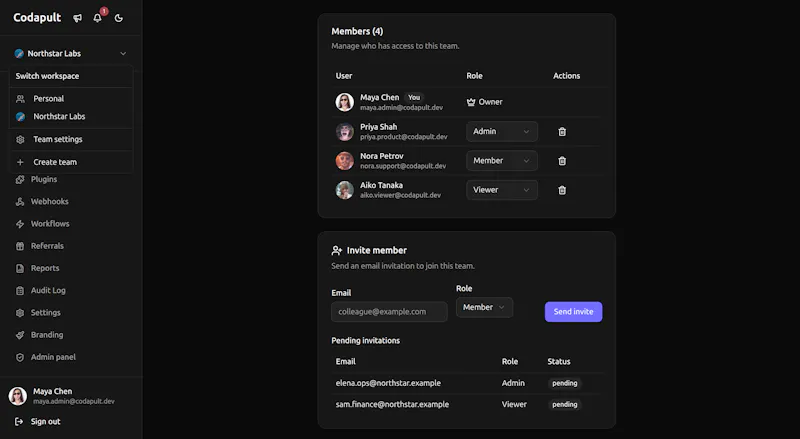Open the Workflows section
Image resolution: width=800 pixels, height=439 pixels.
(x=50, y=224)
